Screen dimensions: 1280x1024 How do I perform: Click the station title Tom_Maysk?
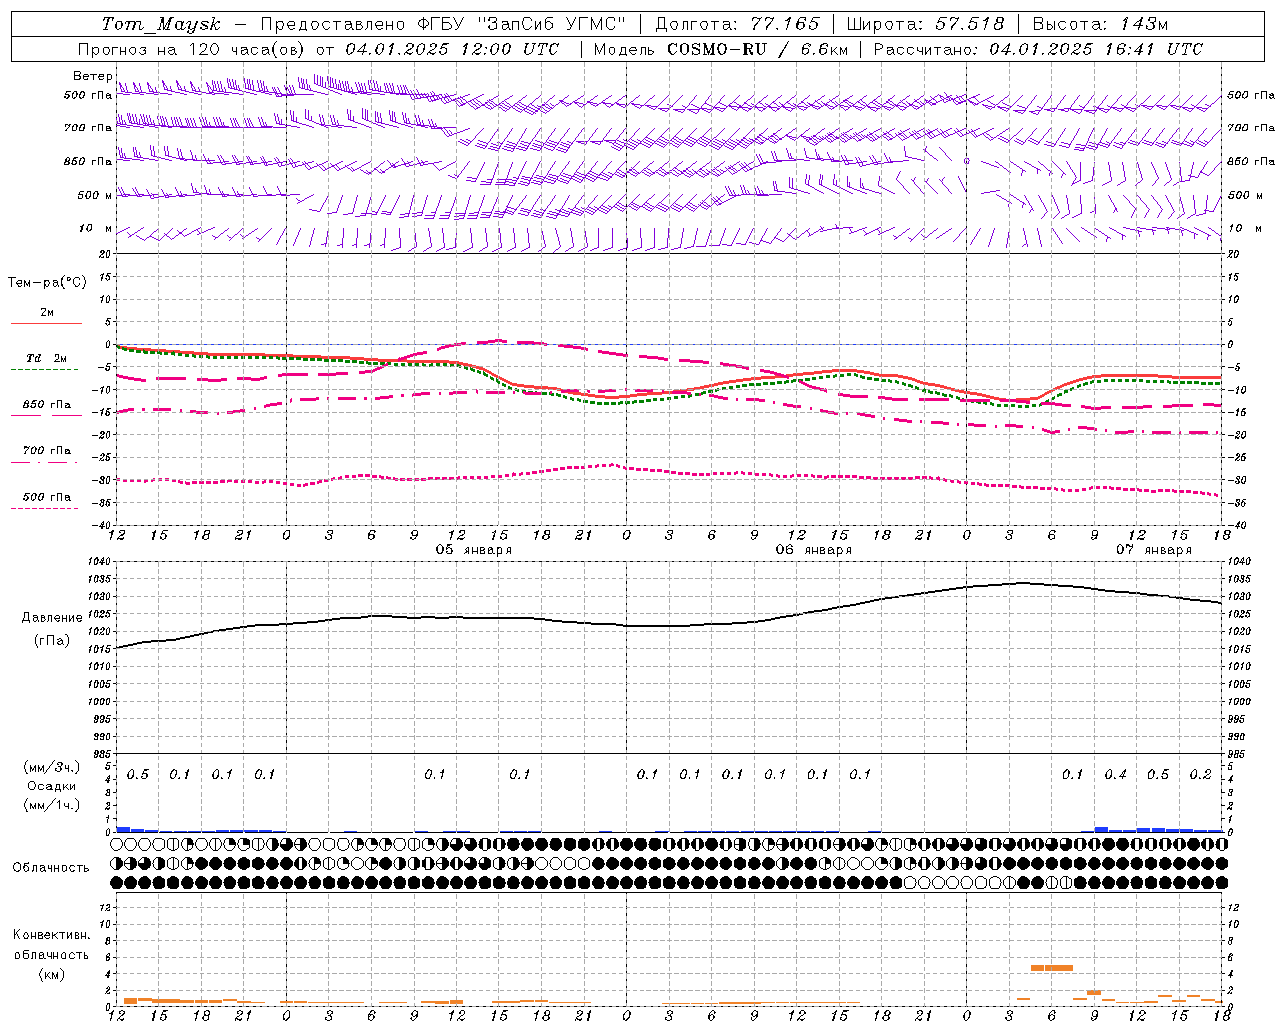click(161, 24)
